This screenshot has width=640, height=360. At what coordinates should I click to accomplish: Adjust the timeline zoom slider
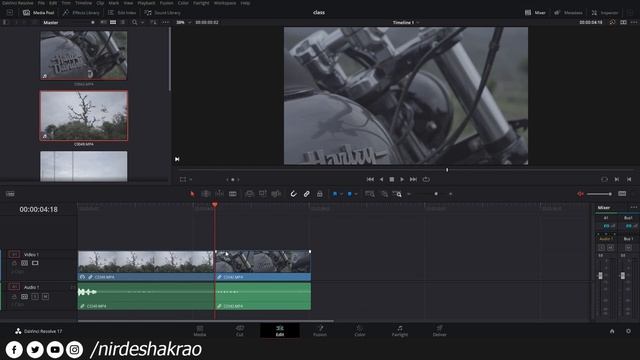click(436, 194)
